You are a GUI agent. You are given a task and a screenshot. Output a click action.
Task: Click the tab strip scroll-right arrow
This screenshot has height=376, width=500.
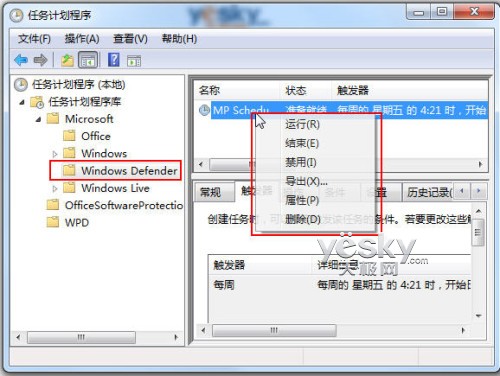point(479,191)
